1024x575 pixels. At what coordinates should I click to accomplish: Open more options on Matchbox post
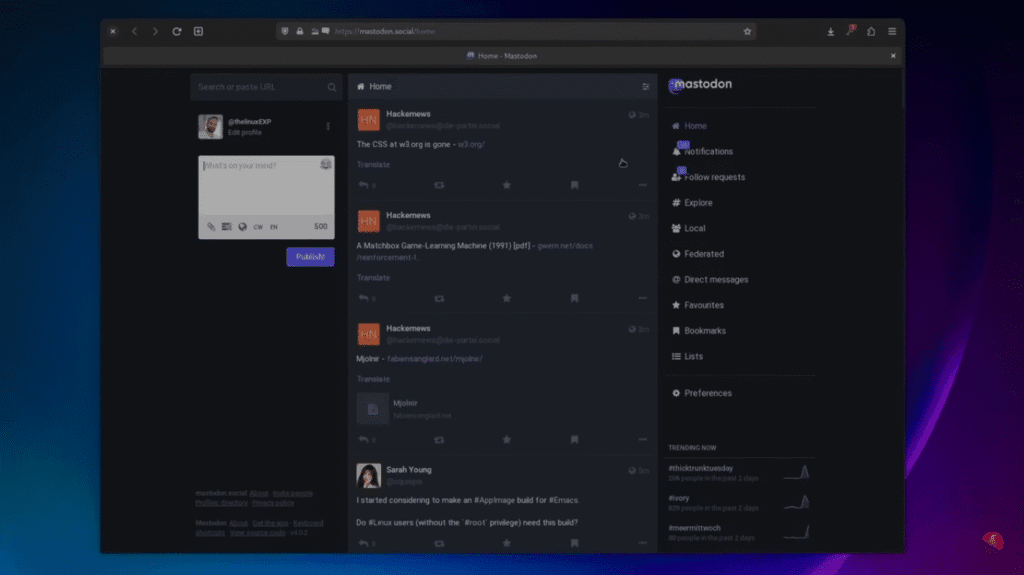click(x=643, y=298)
